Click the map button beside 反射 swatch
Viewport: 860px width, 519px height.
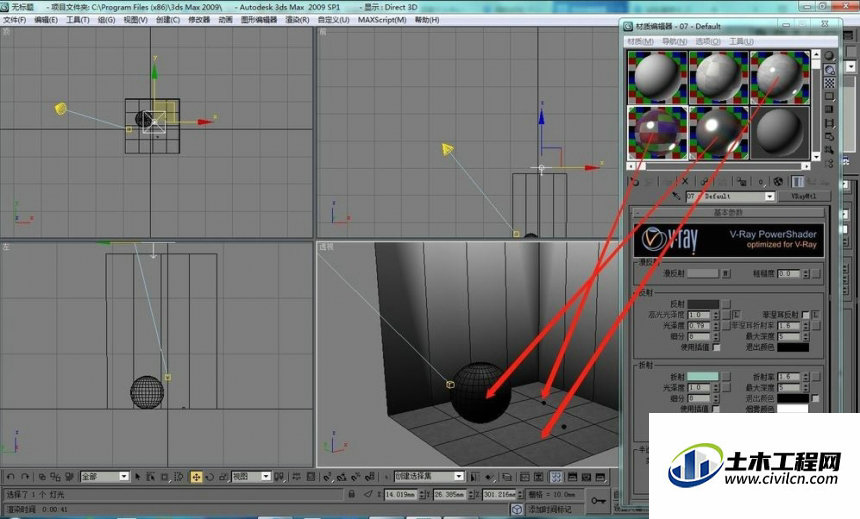(x=726, y=304)
